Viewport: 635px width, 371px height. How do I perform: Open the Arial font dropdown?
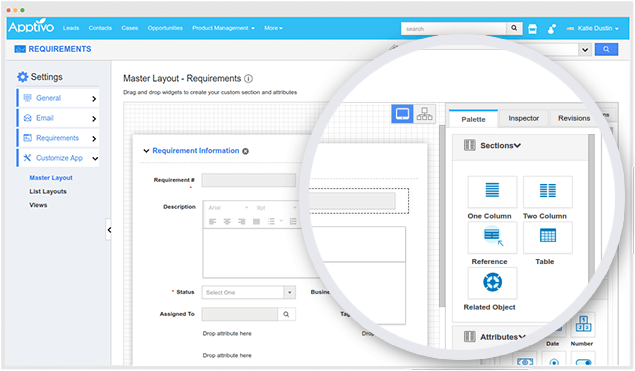tap(228, 207)
